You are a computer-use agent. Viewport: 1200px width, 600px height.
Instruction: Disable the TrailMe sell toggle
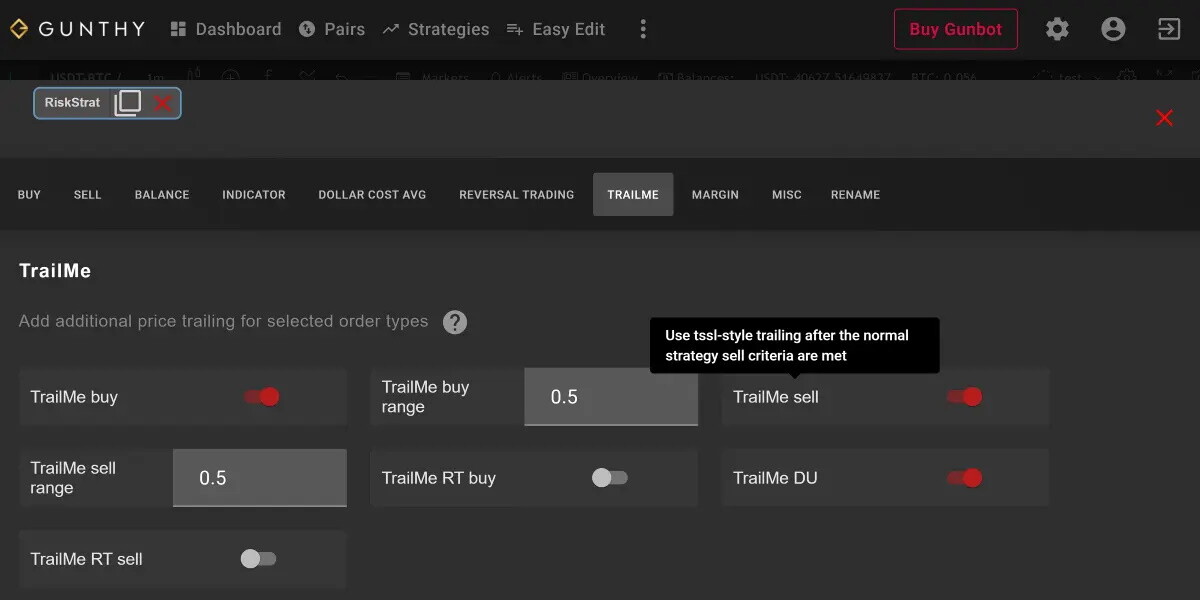964,397
